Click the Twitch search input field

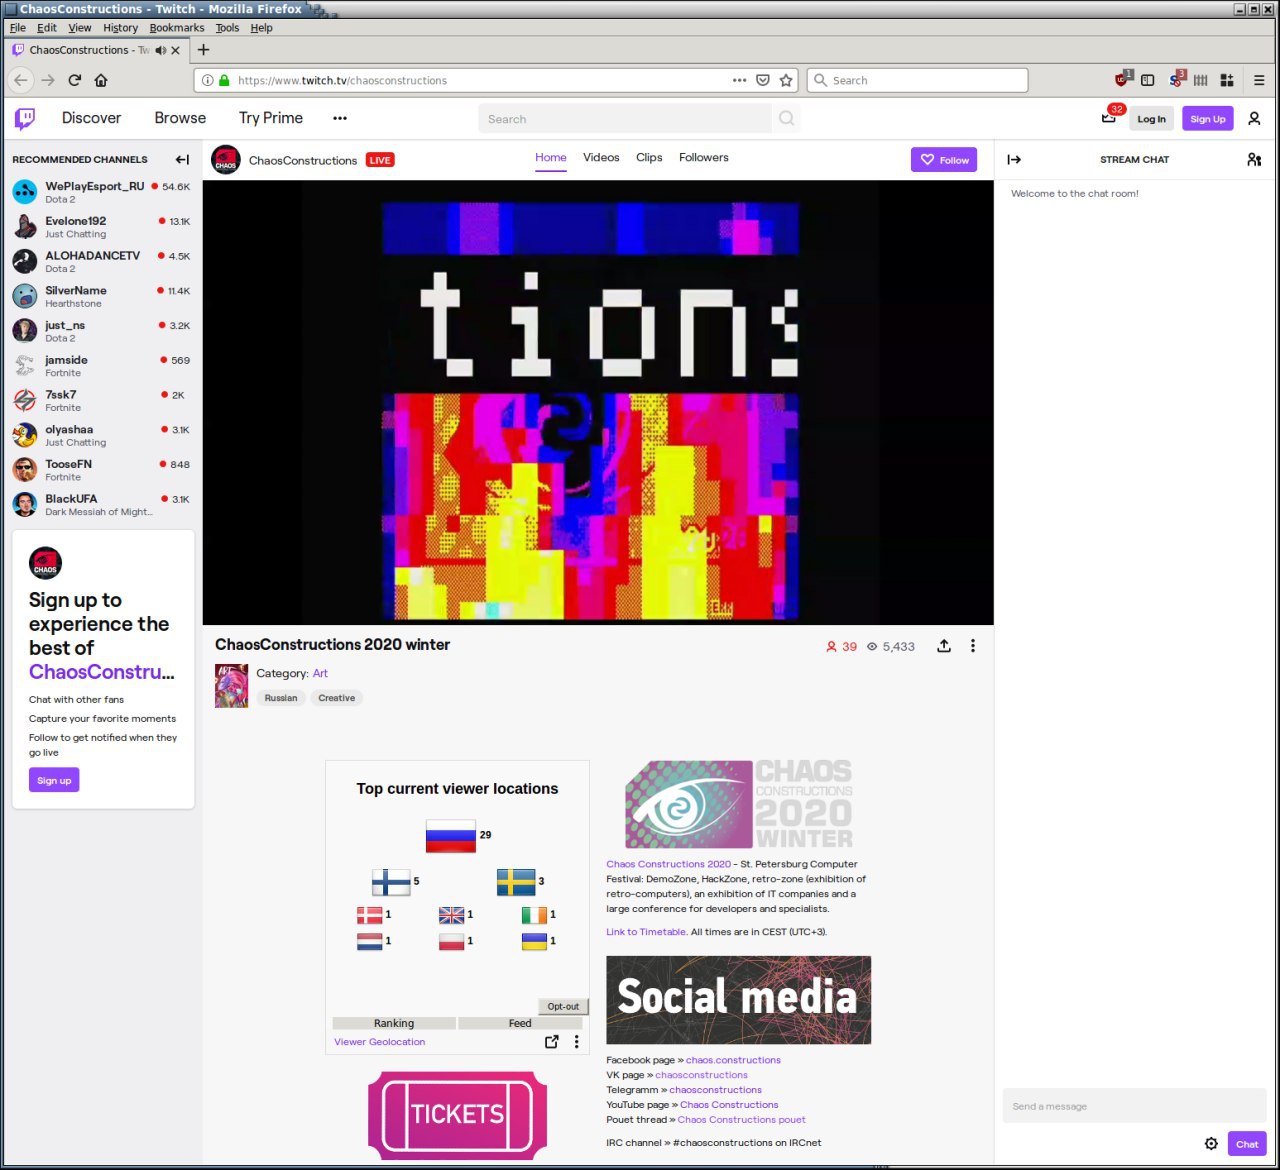pyautogui.click(x=625, y=119)
